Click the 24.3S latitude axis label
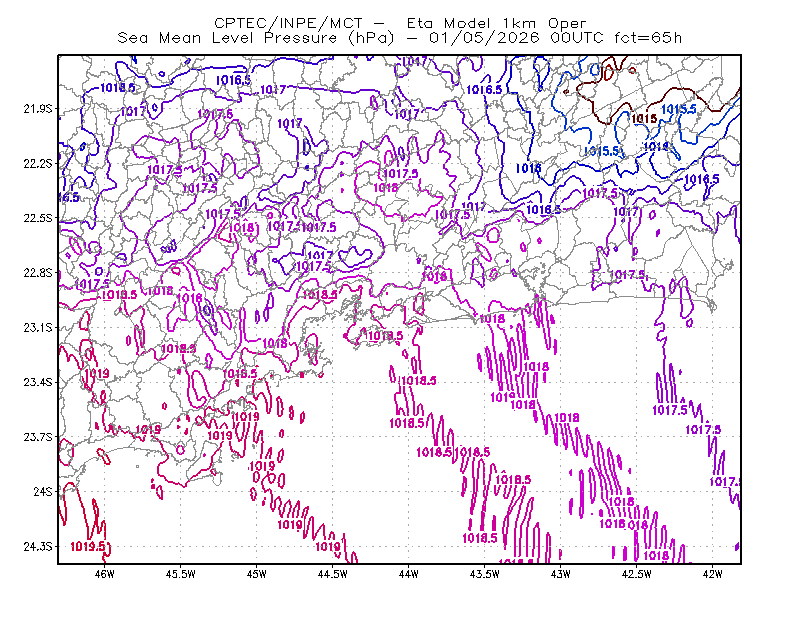The height and width of the screenshot is (618, 800). click(38, 547)
